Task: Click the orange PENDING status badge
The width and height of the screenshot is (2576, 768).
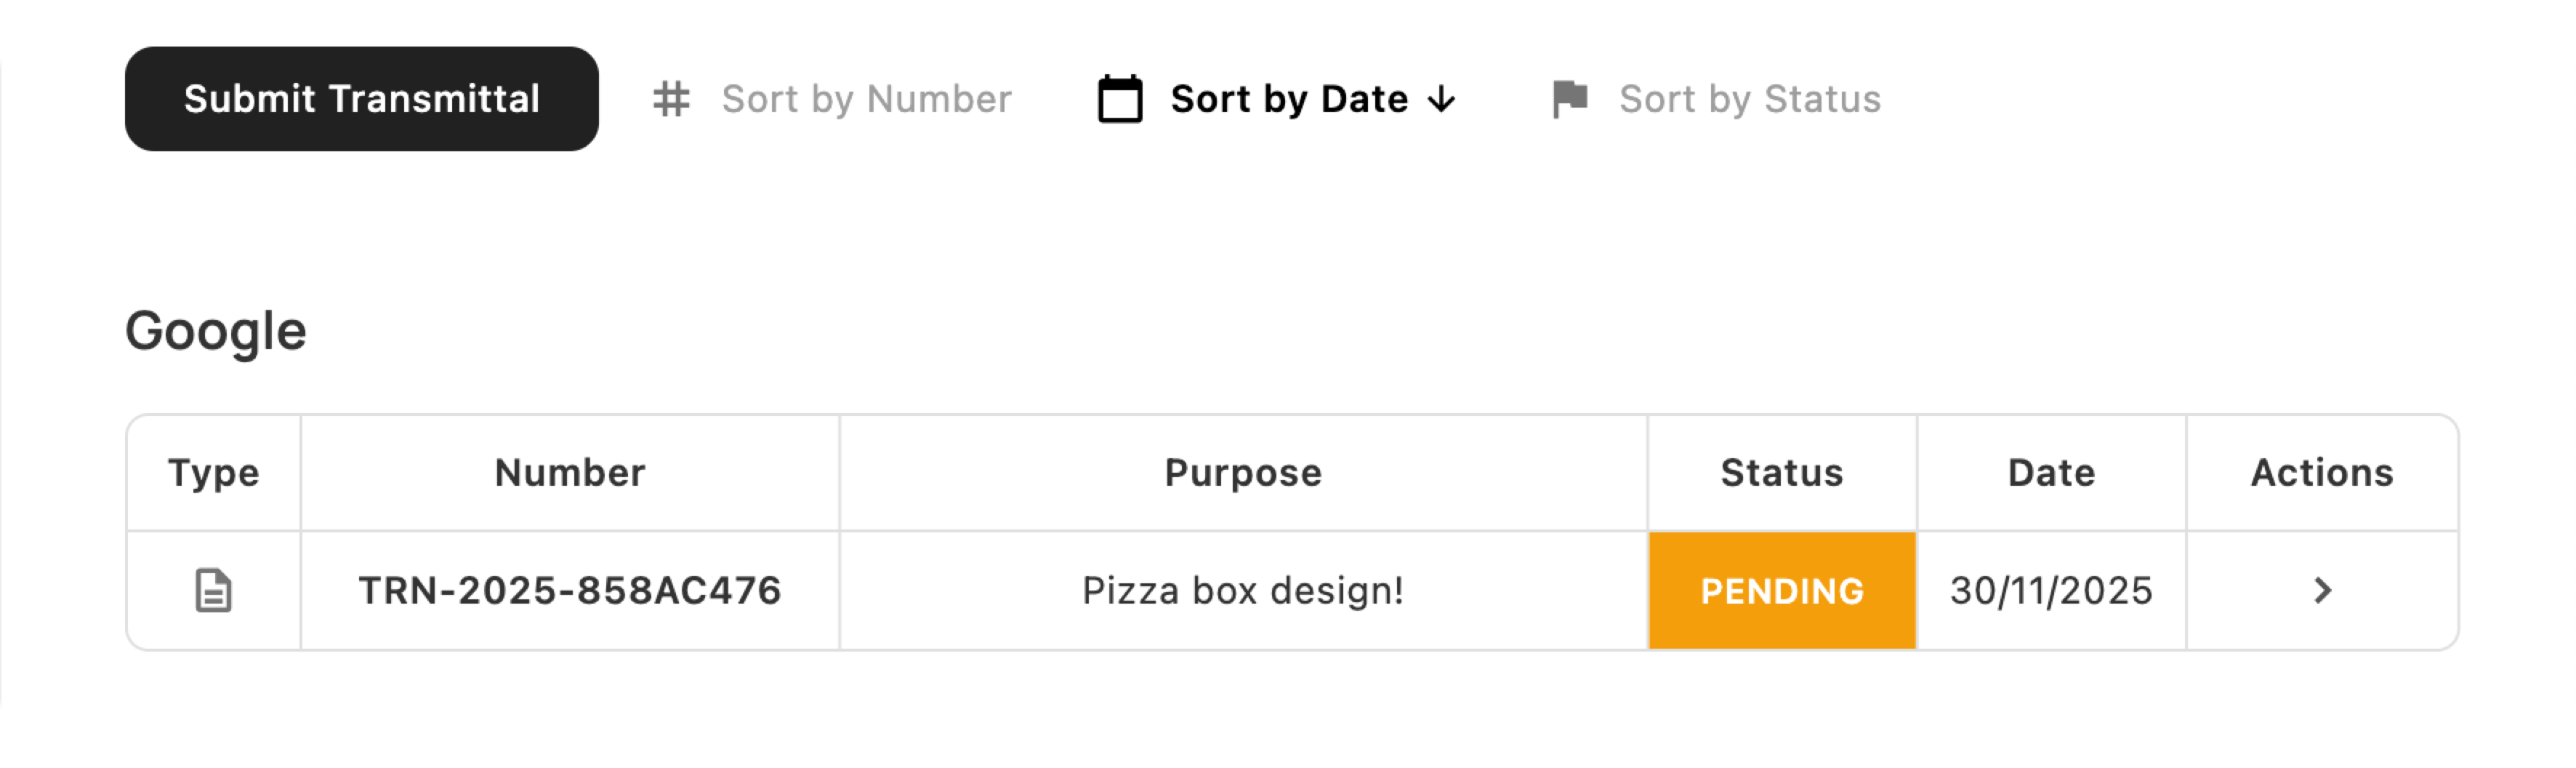Action: (1782, 590)
